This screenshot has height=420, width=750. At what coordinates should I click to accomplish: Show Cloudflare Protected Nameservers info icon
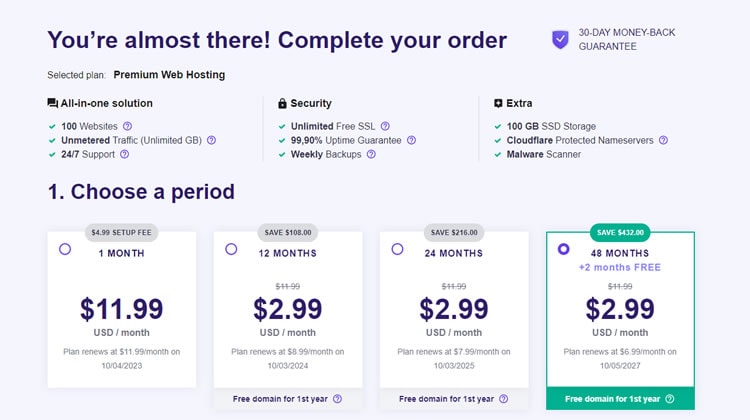tap(663, 140)
